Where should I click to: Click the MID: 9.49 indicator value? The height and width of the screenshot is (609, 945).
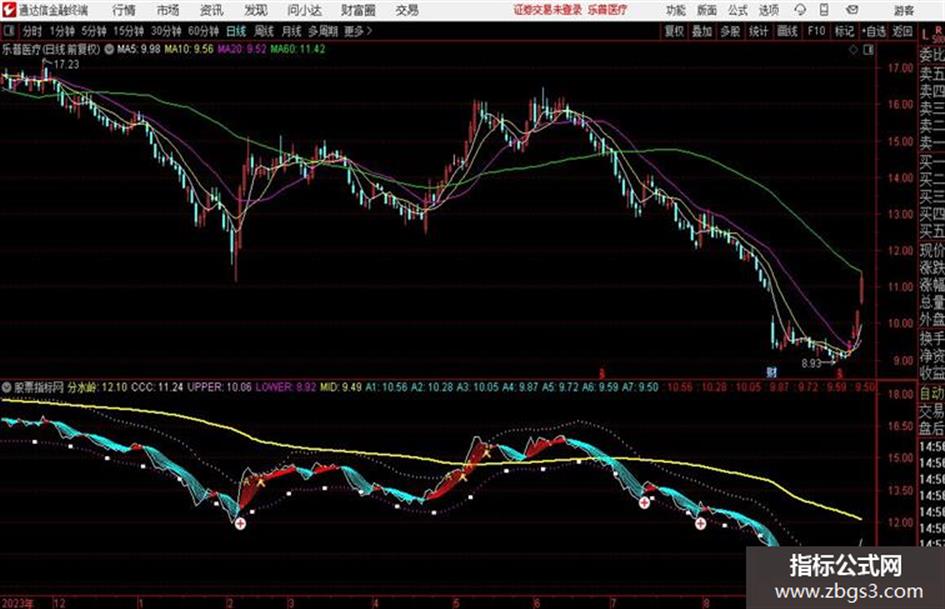pos(341,387)
